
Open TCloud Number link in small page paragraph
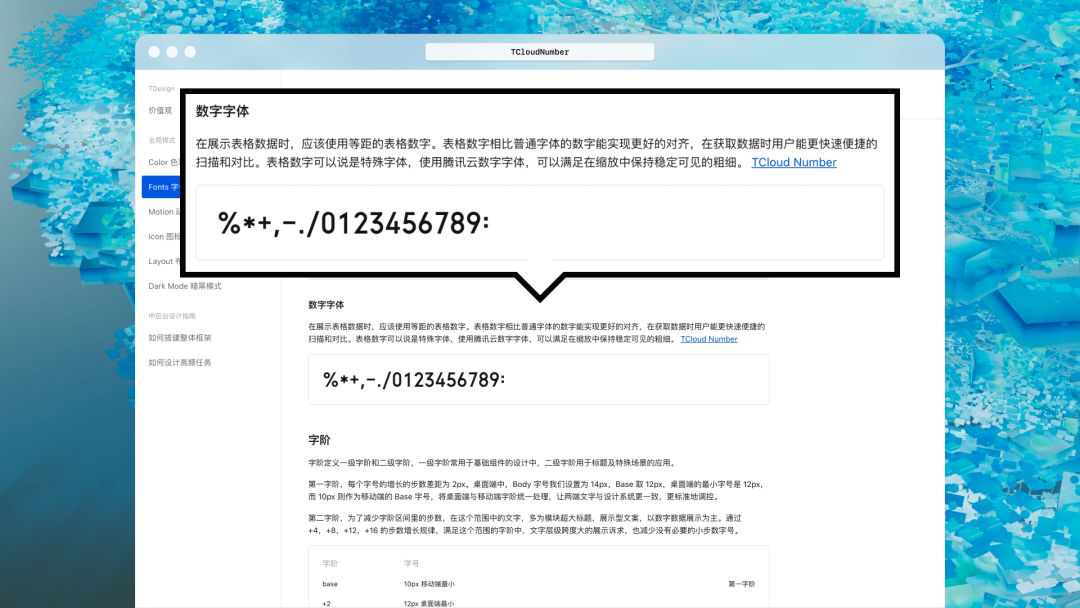(709, 339)
